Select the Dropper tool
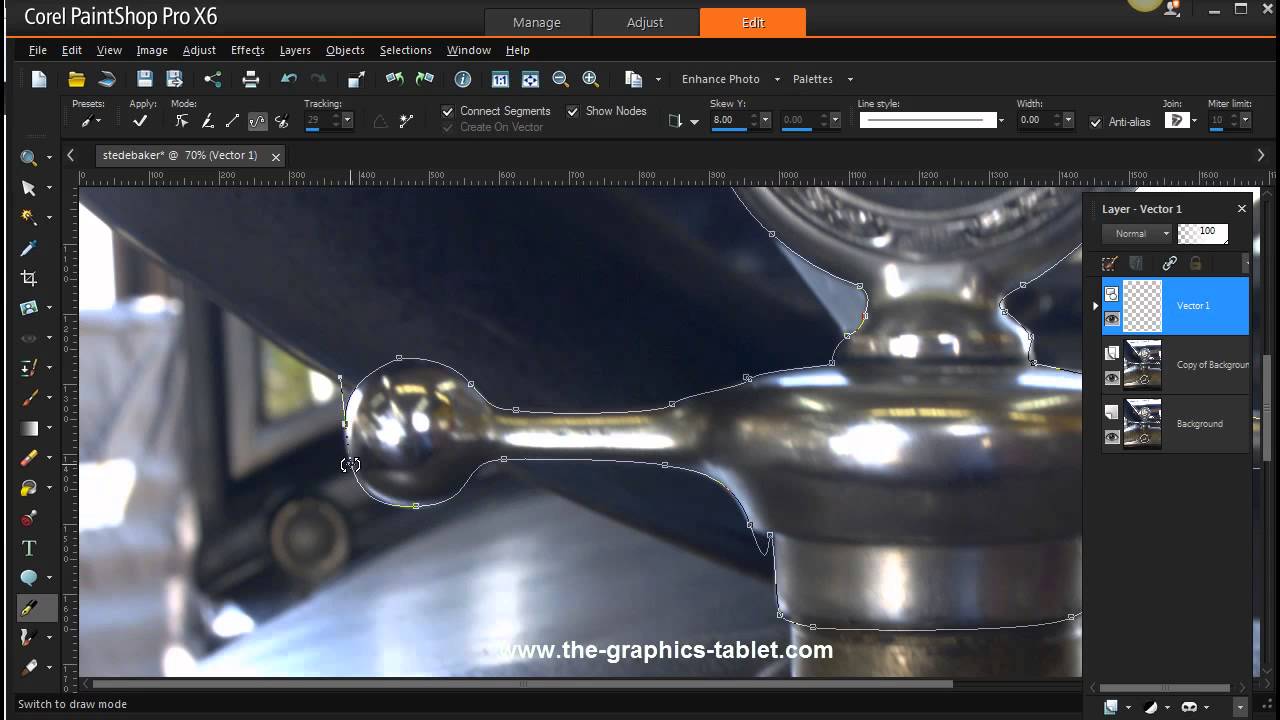Viewport: 1280px width, 720px height. pos(29,248)
